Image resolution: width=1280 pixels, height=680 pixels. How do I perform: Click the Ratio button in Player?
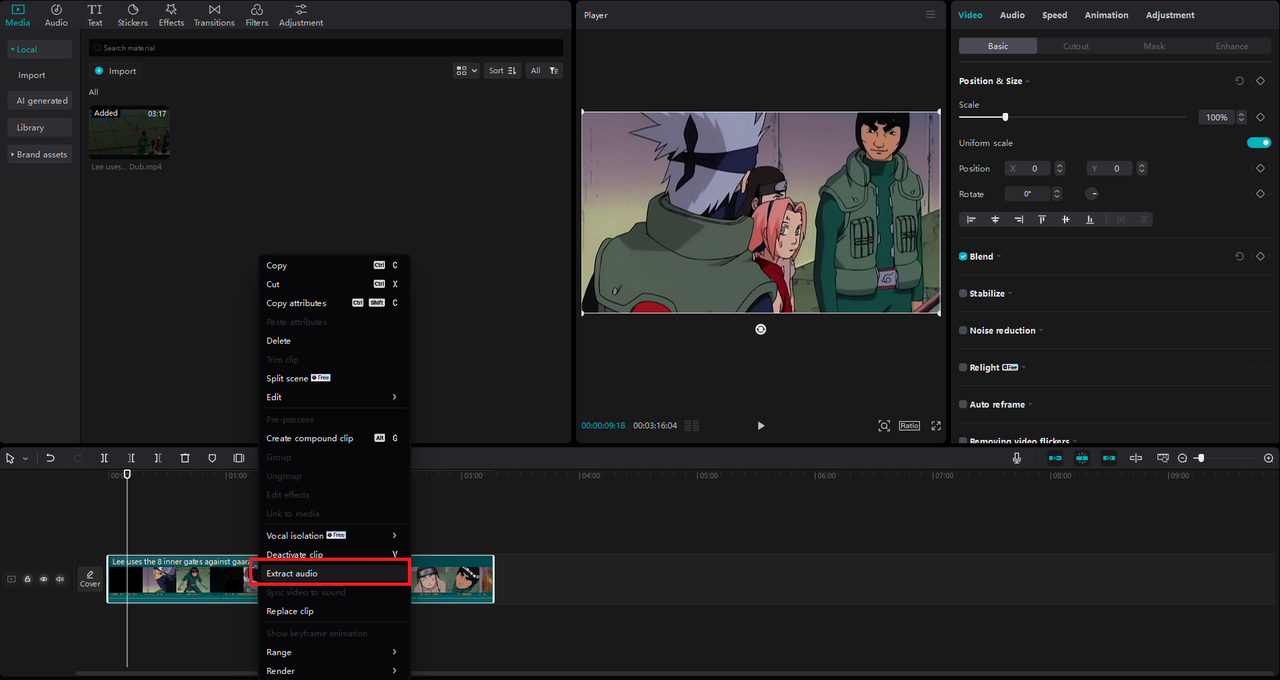(909, 426)
